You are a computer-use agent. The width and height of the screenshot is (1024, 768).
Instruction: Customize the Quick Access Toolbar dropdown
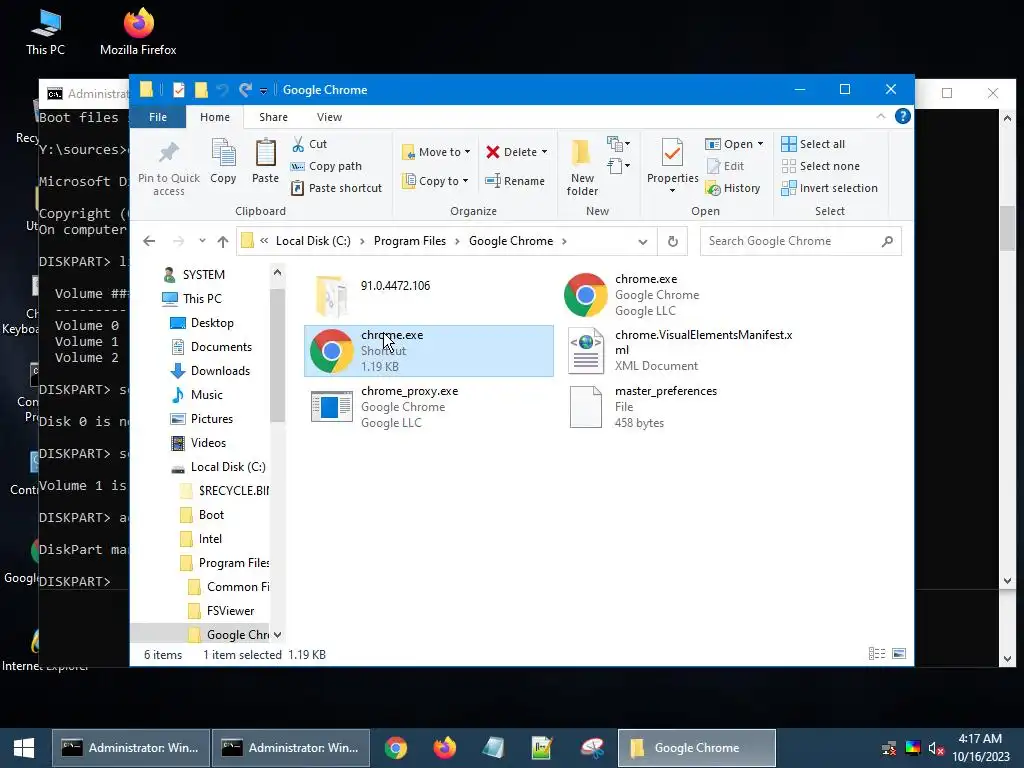pos(263,91)
